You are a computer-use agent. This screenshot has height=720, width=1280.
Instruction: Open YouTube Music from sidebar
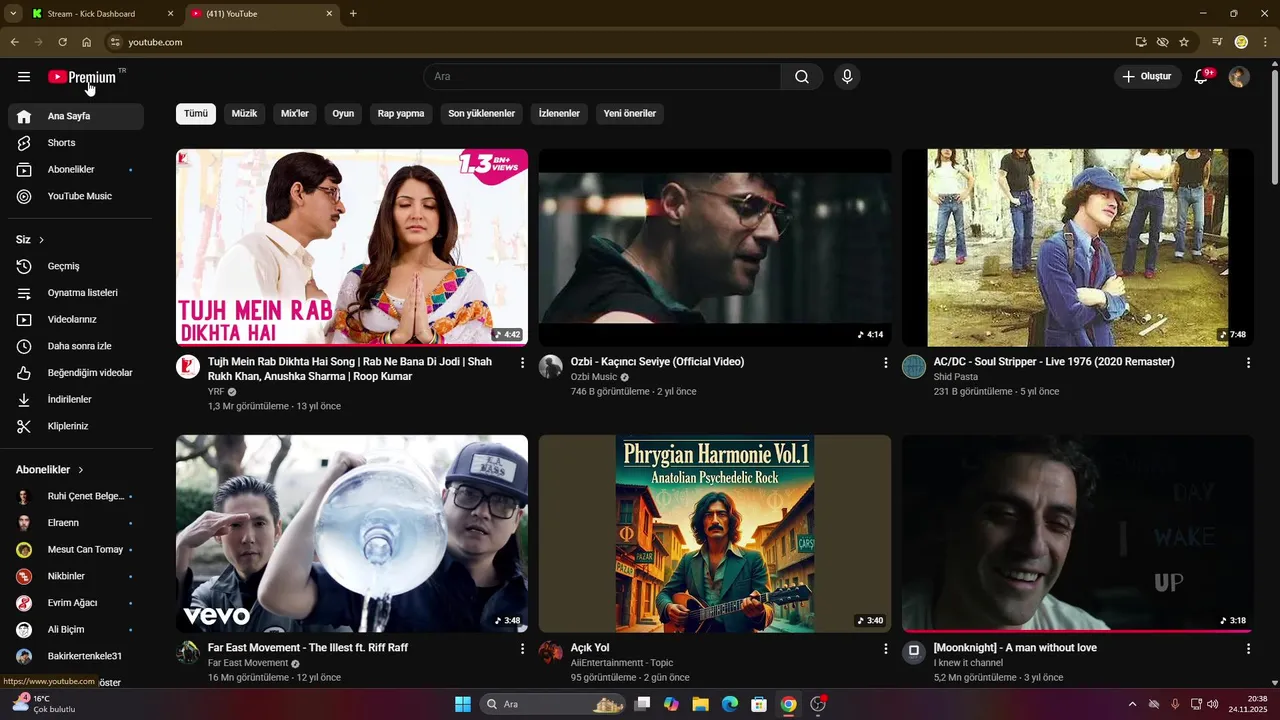76,196
